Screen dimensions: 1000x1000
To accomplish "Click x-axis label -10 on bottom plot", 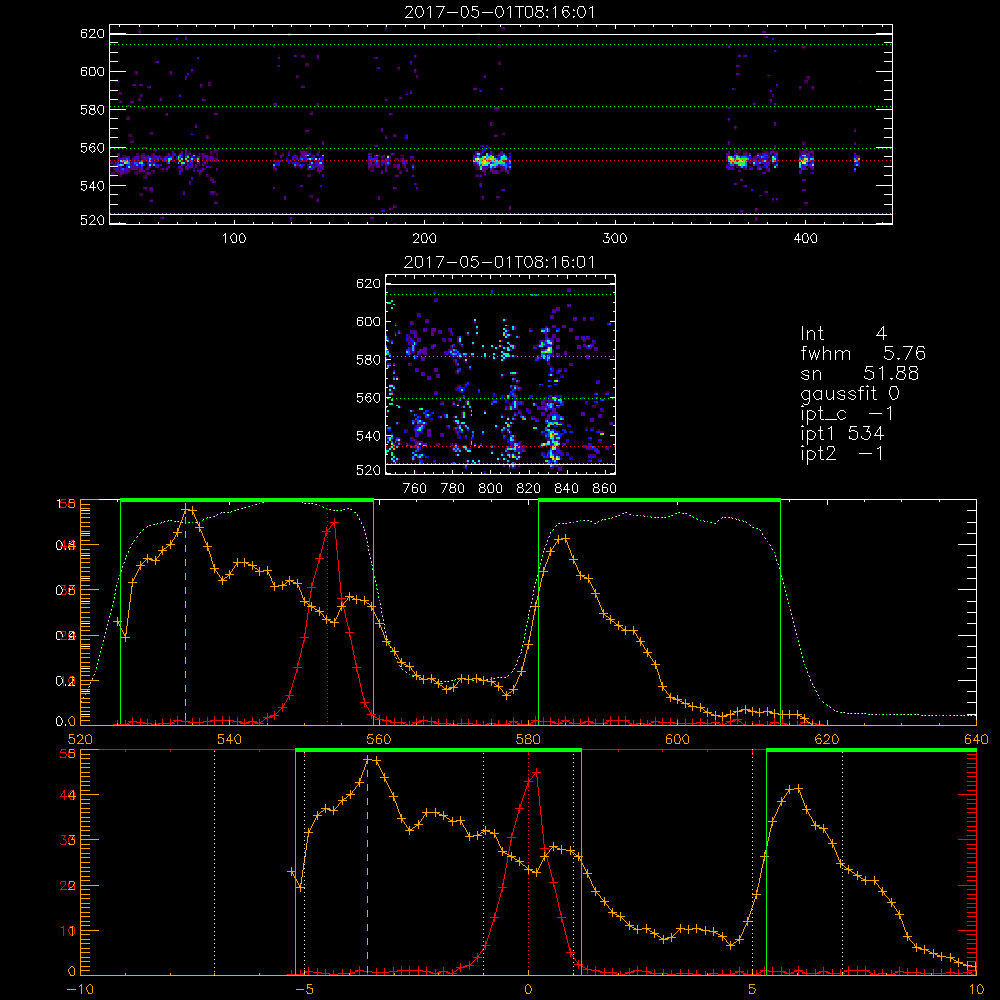I will pyautogui.click(x=80, y=990).
